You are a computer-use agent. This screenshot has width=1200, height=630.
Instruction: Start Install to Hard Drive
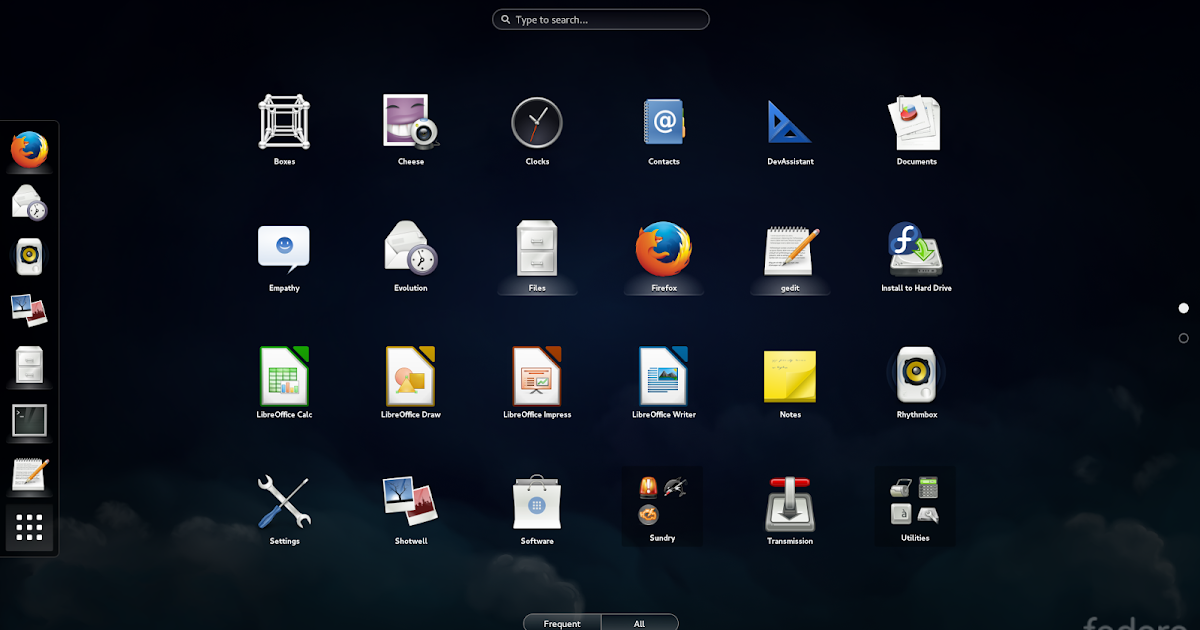(x=916, y=248)
